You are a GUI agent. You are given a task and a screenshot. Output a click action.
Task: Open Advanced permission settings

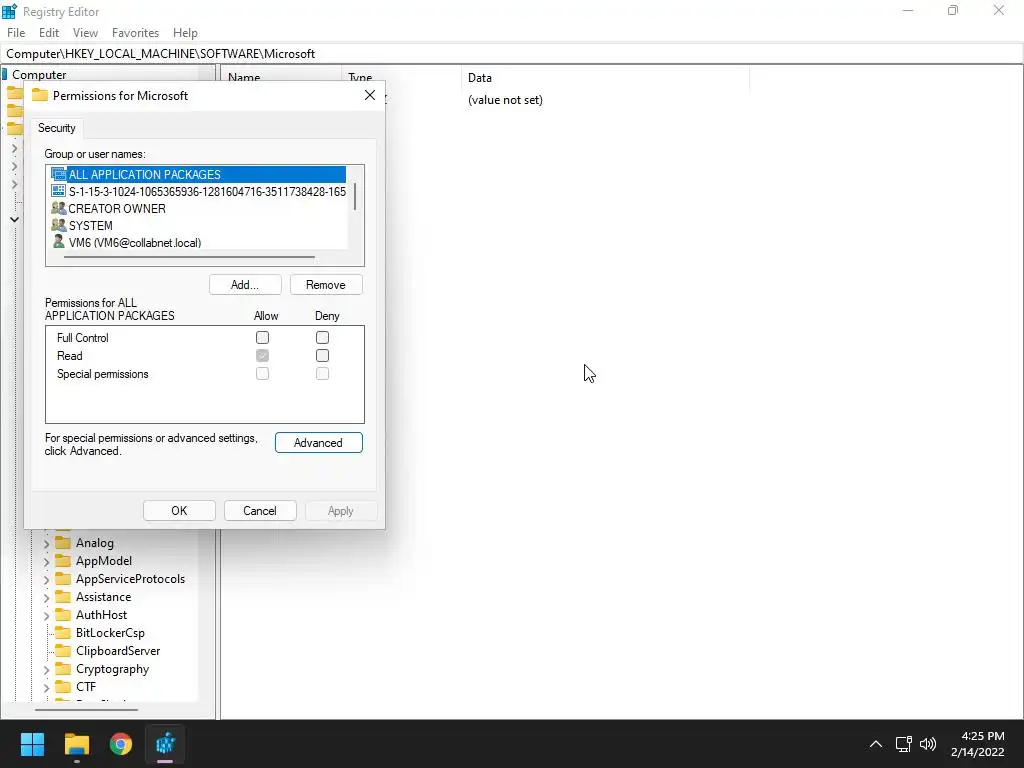(318, 443)
